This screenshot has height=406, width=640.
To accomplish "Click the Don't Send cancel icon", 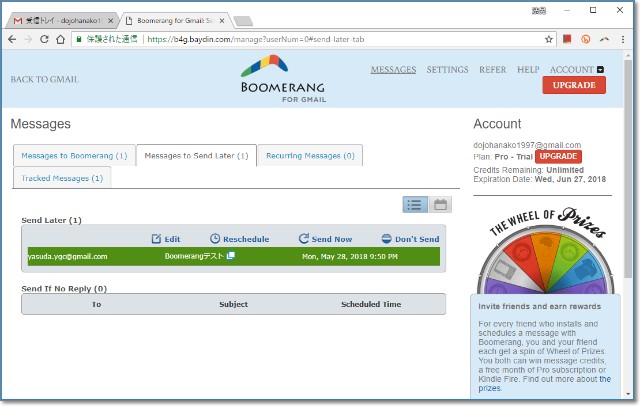I will 387,239.
